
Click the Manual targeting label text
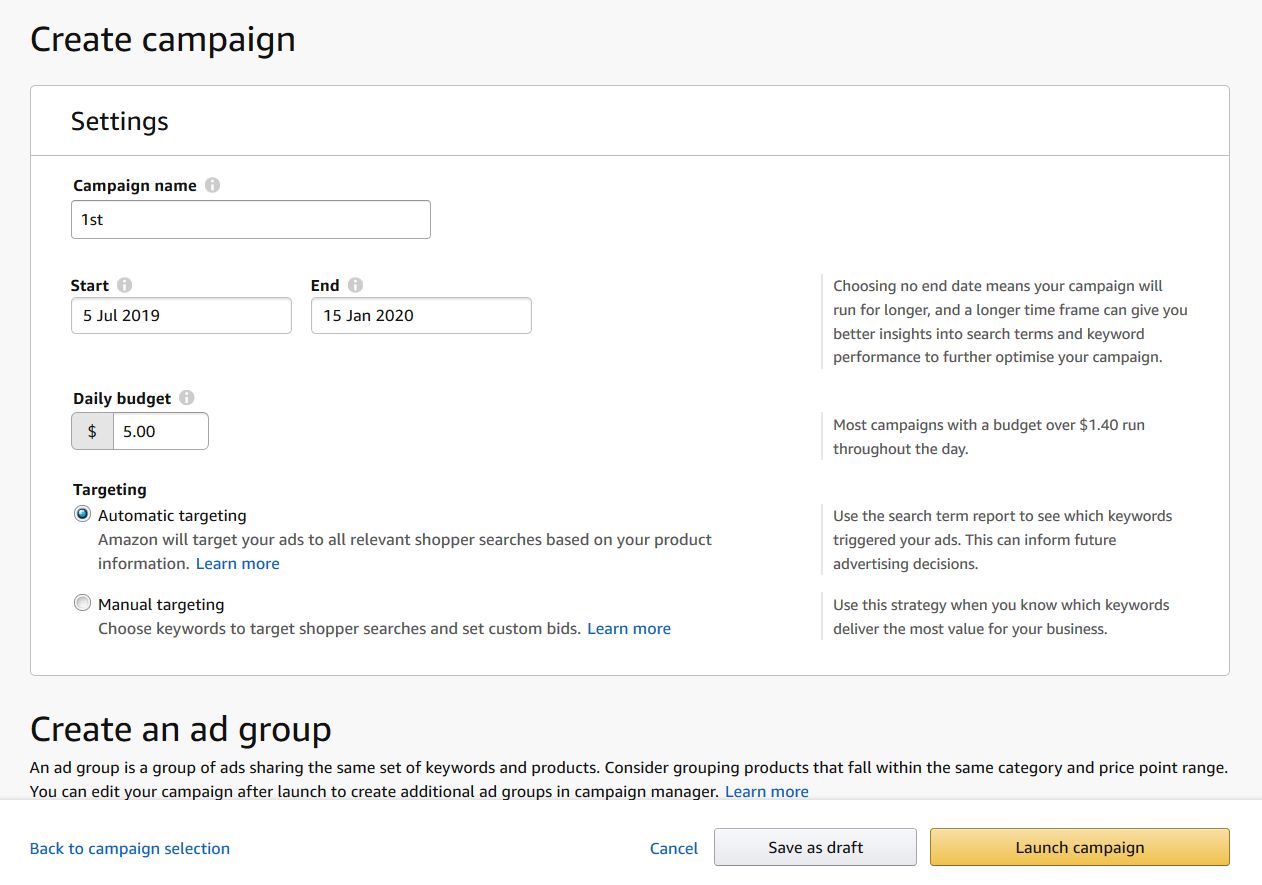pos(161,604)
